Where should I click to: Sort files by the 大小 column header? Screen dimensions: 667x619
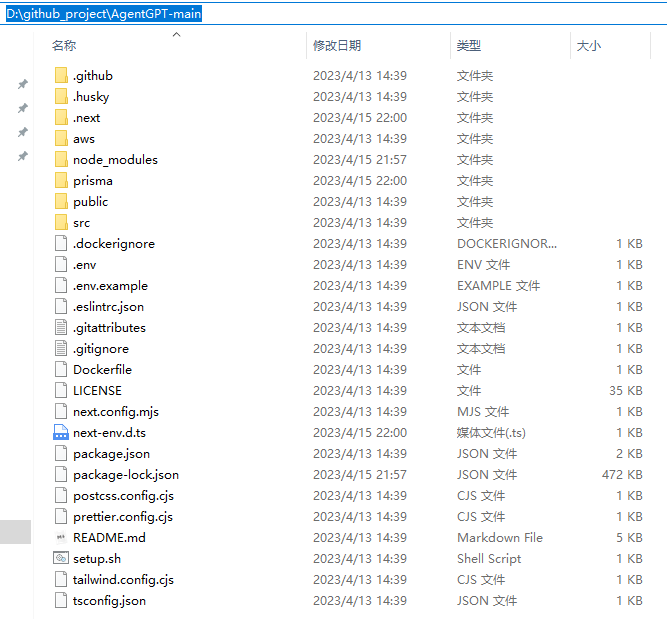[x=589, y=46]
